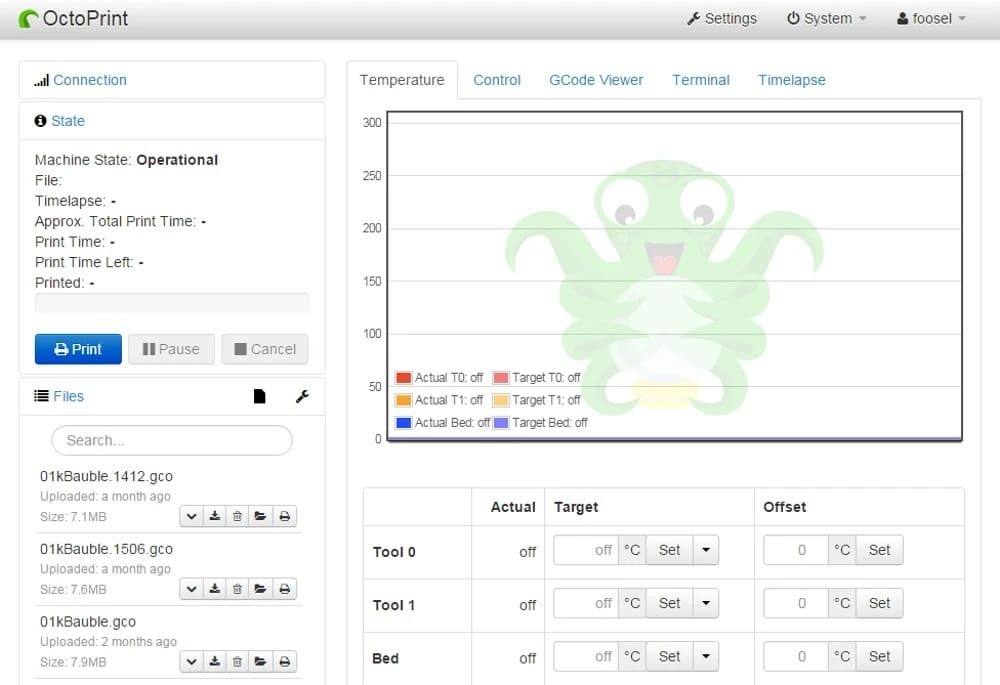This screenshot has width=1000, height=685.
Task: Select the Temperature tab
Action: [x=402, y=80]
